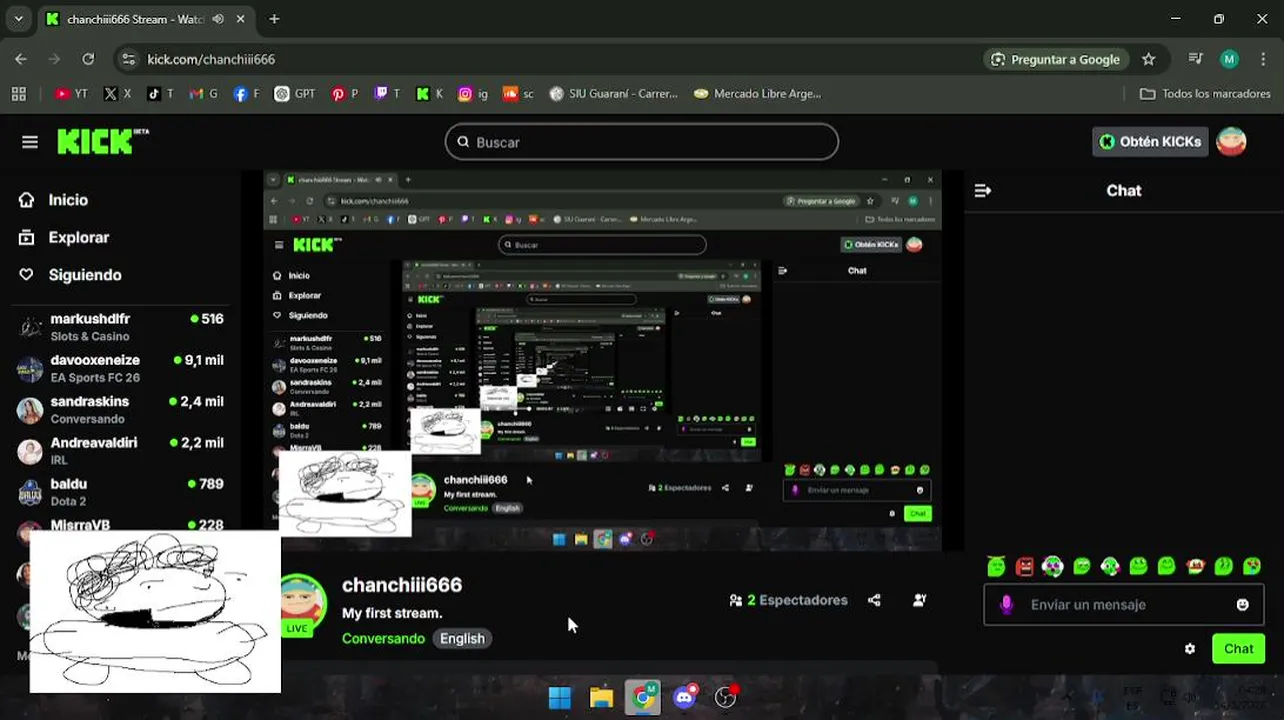
Task: Open the TikTok bookmark
Action: (160, 94)
